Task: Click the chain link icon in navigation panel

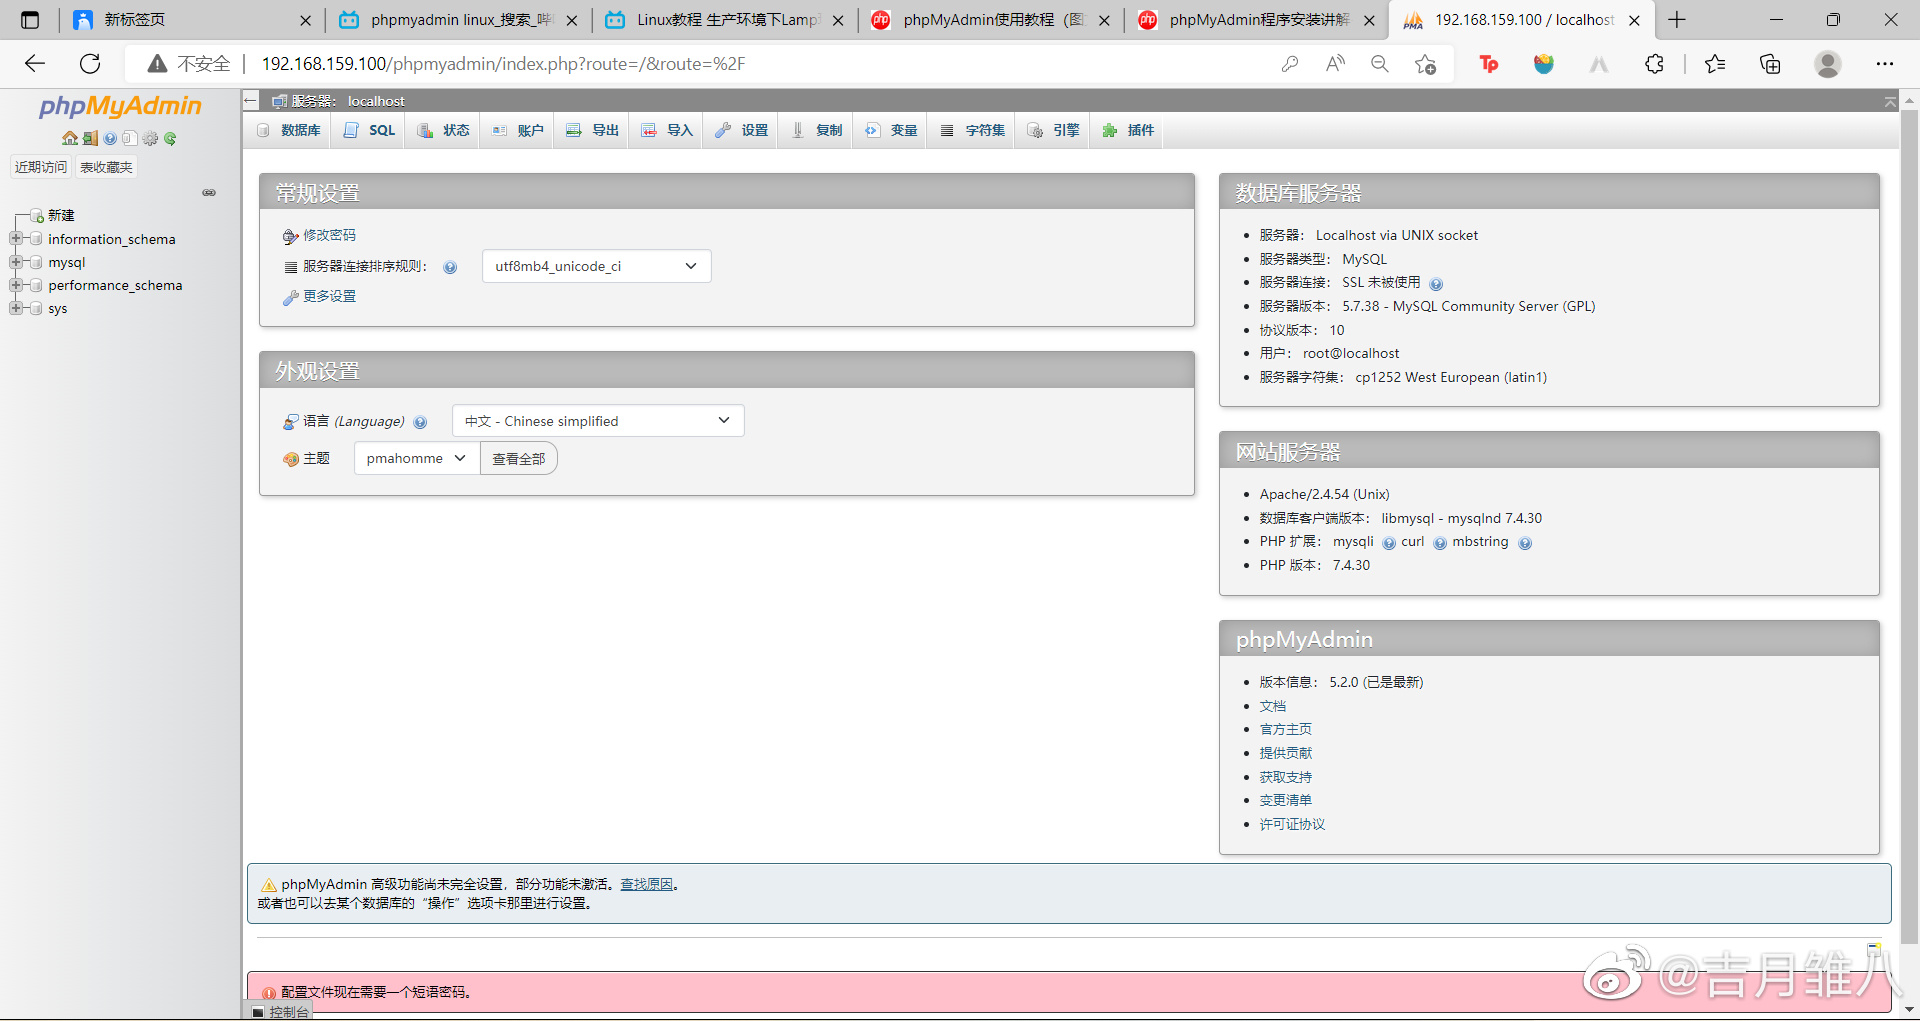Action: [209, 192]
